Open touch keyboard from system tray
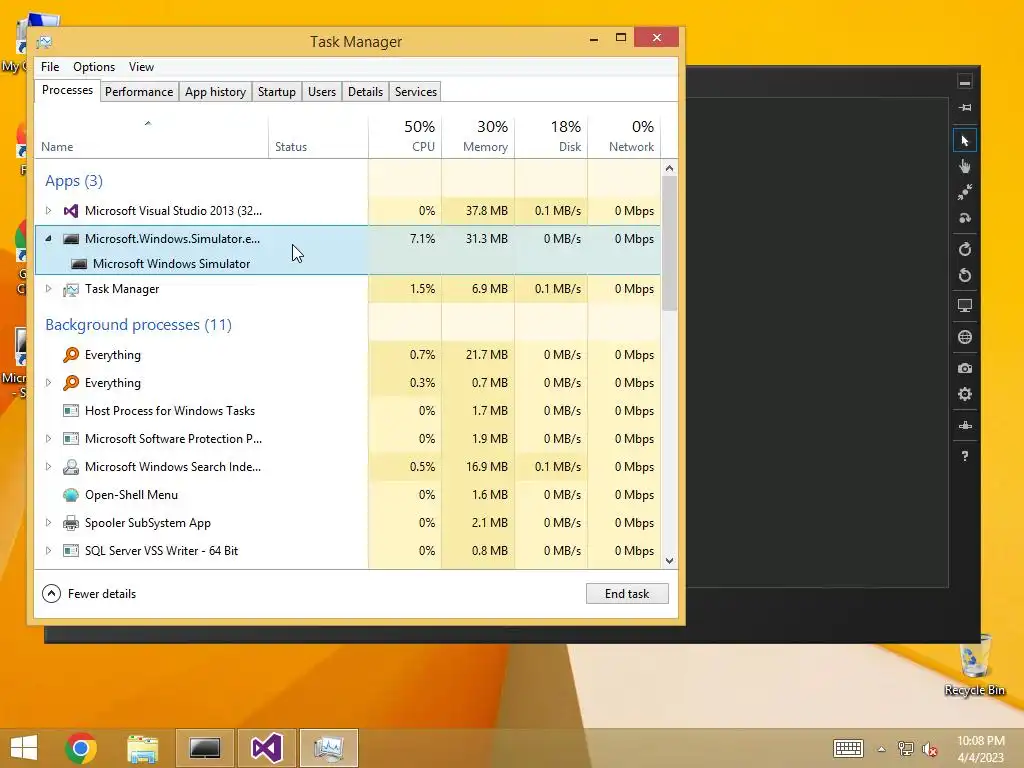This screenshot has width=1024, height=768. point(848,748)
